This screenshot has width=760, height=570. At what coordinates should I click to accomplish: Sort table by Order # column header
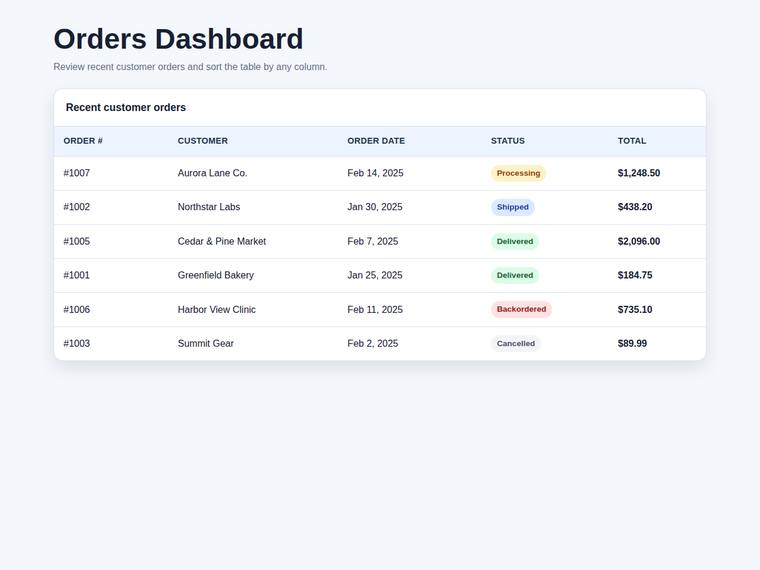click(83, 141)
